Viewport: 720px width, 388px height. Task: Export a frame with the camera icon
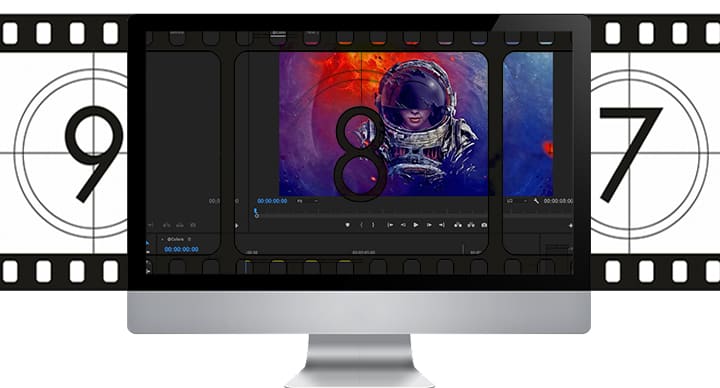pos(484,225)
